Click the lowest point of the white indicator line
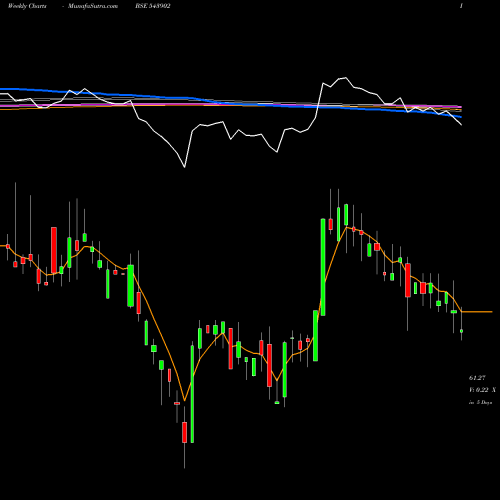 pos(184,166)
